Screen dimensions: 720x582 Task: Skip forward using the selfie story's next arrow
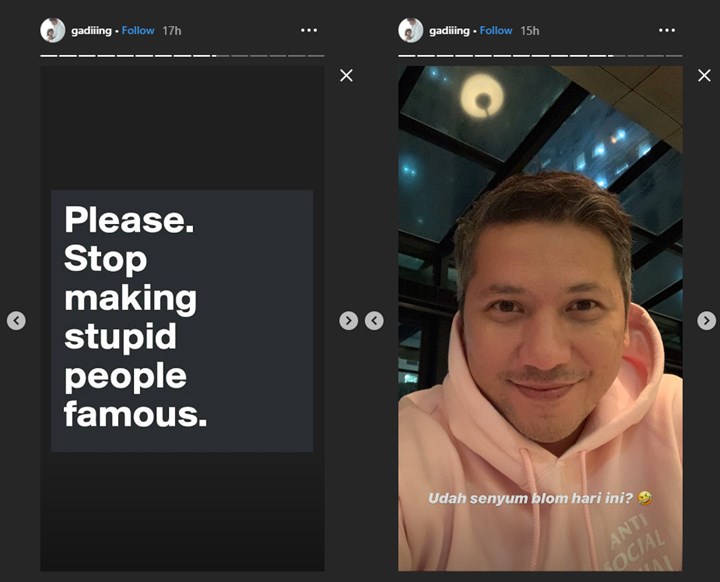point(706,321)
